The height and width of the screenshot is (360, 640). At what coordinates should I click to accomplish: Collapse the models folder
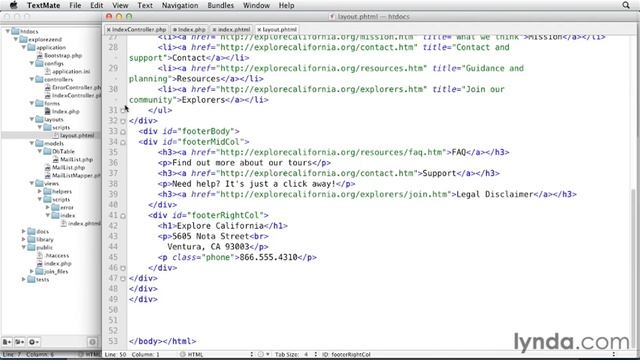(x=32, y=143)
